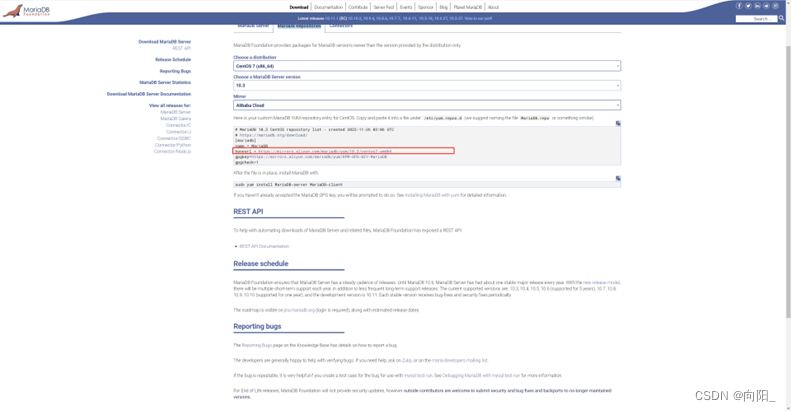Copy the repository config with the copy icon
Screen dimensions: 791x411
point(618,124)
